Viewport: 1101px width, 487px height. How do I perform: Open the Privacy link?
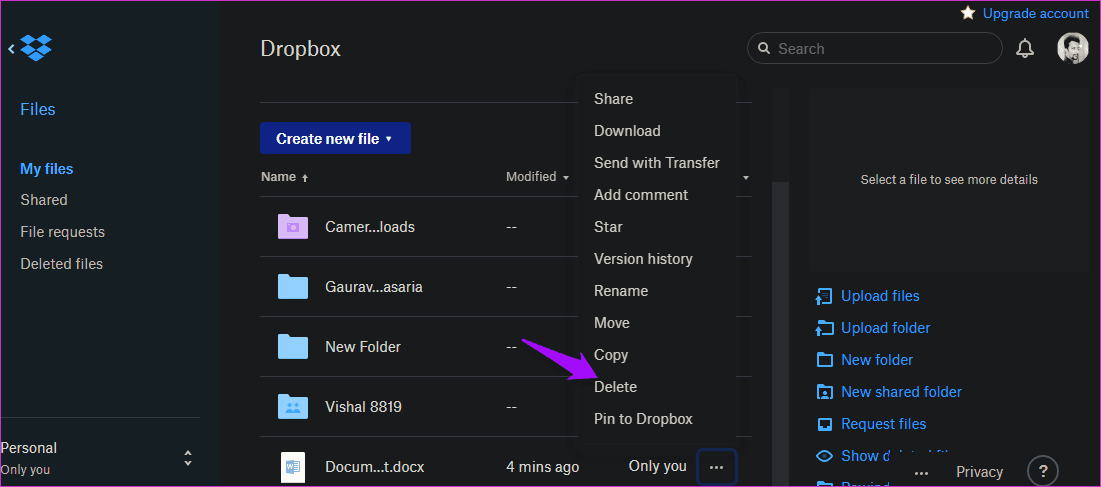(980, 472)
